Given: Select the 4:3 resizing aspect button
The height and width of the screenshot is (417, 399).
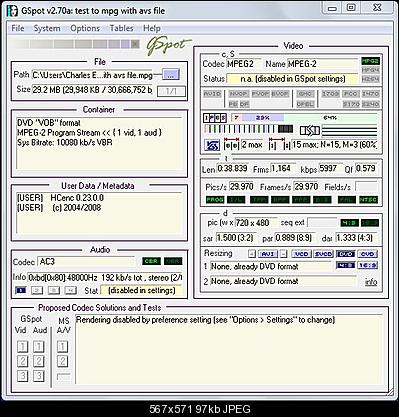Looking at the screenshot, I should click(x=345, y=265).
